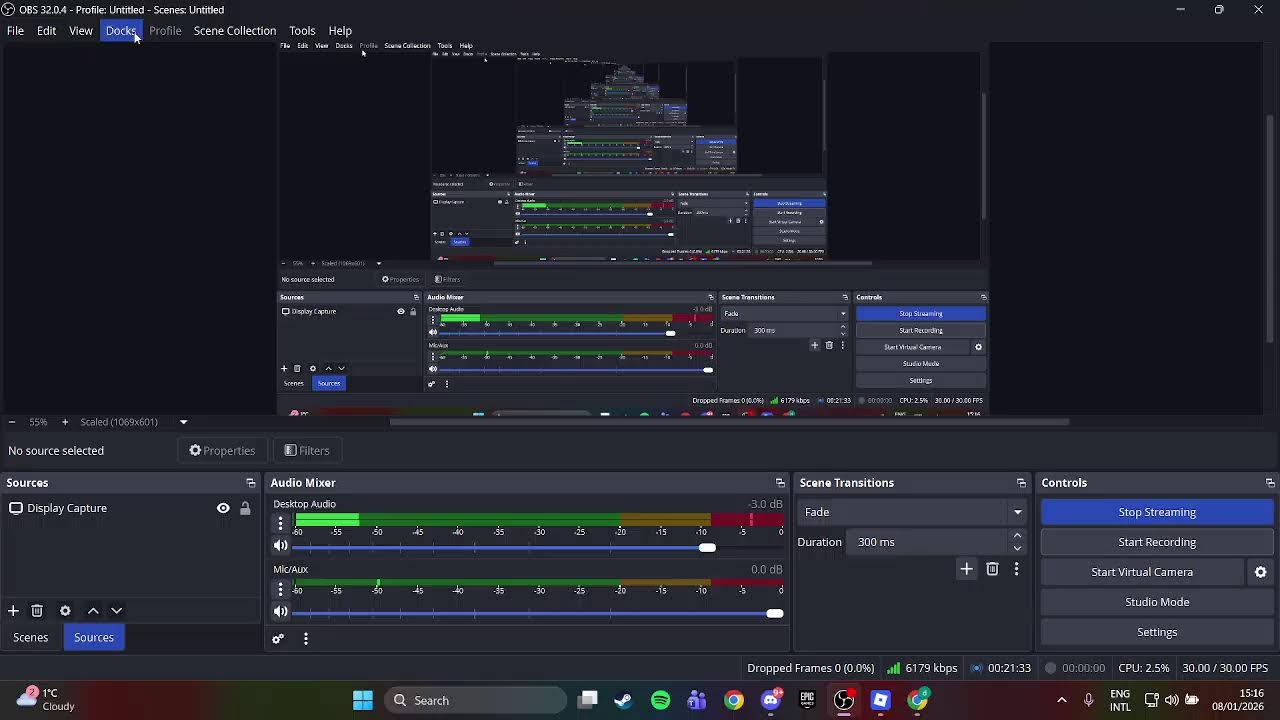This screenshot has height=720, width=1280.
Task: Remove selected source with trash icon
Action: click(37, 611)
